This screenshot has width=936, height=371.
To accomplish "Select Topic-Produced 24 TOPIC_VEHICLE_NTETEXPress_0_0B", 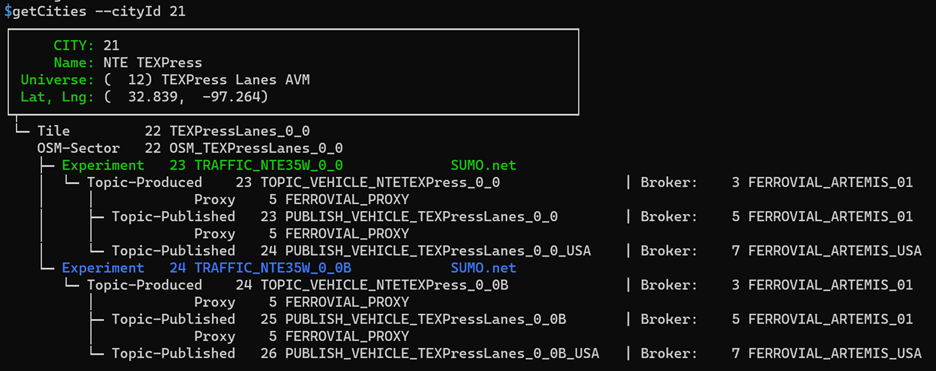I will (x=297, y=286).
